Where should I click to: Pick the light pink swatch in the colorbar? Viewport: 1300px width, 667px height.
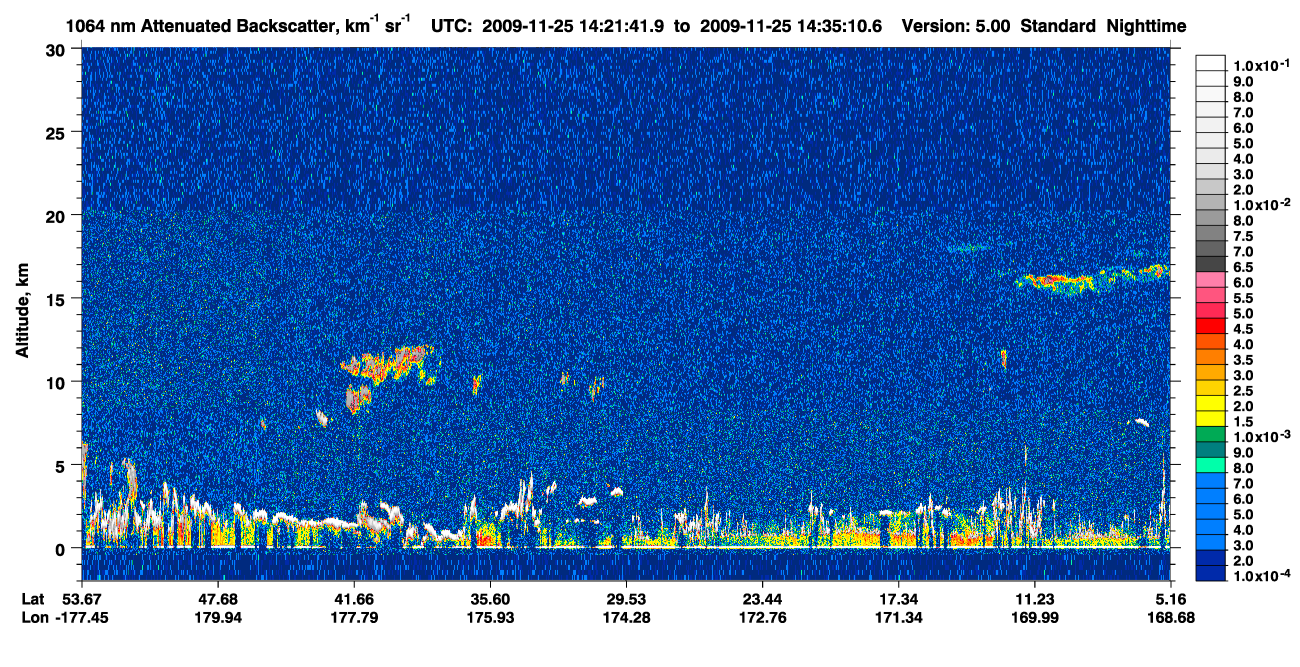click(1210, 279)
